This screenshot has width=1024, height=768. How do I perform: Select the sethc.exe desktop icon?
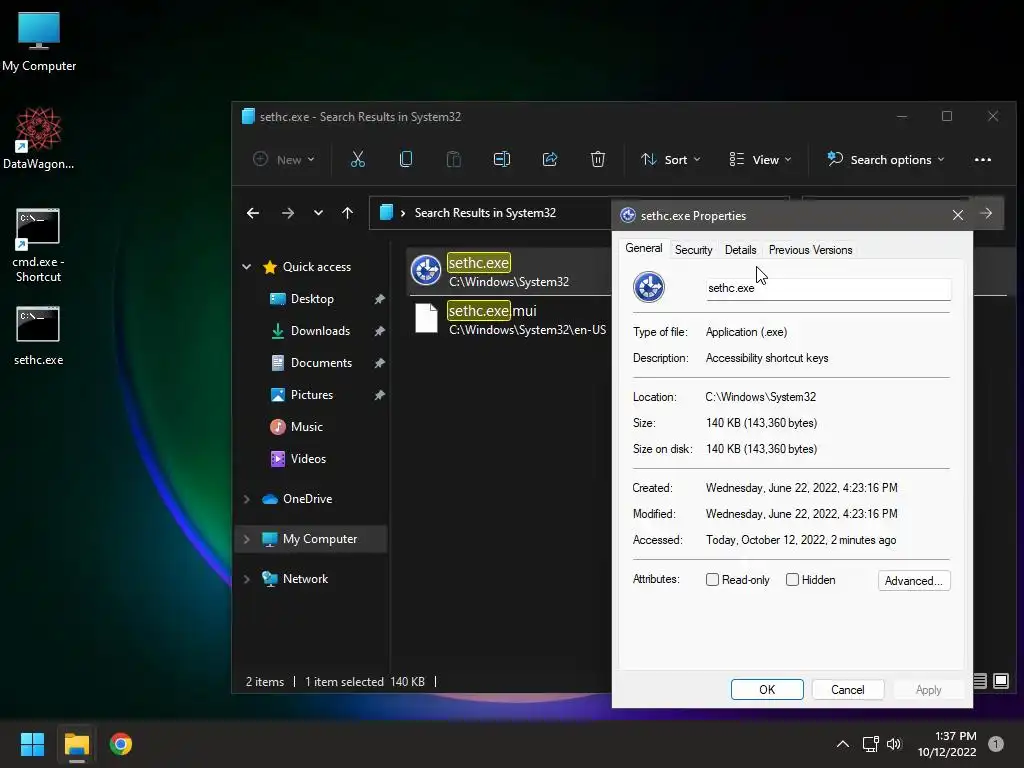coord(39,336)
